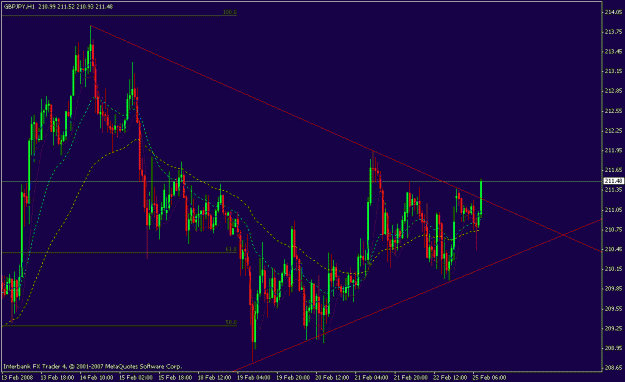Select the 211.65 price axis label

[x=613, y=170]
